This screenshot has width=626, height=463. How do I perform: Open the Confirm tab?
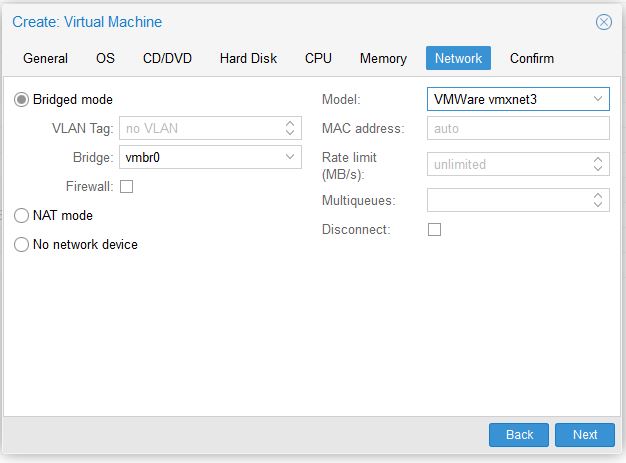coord(531,58)
